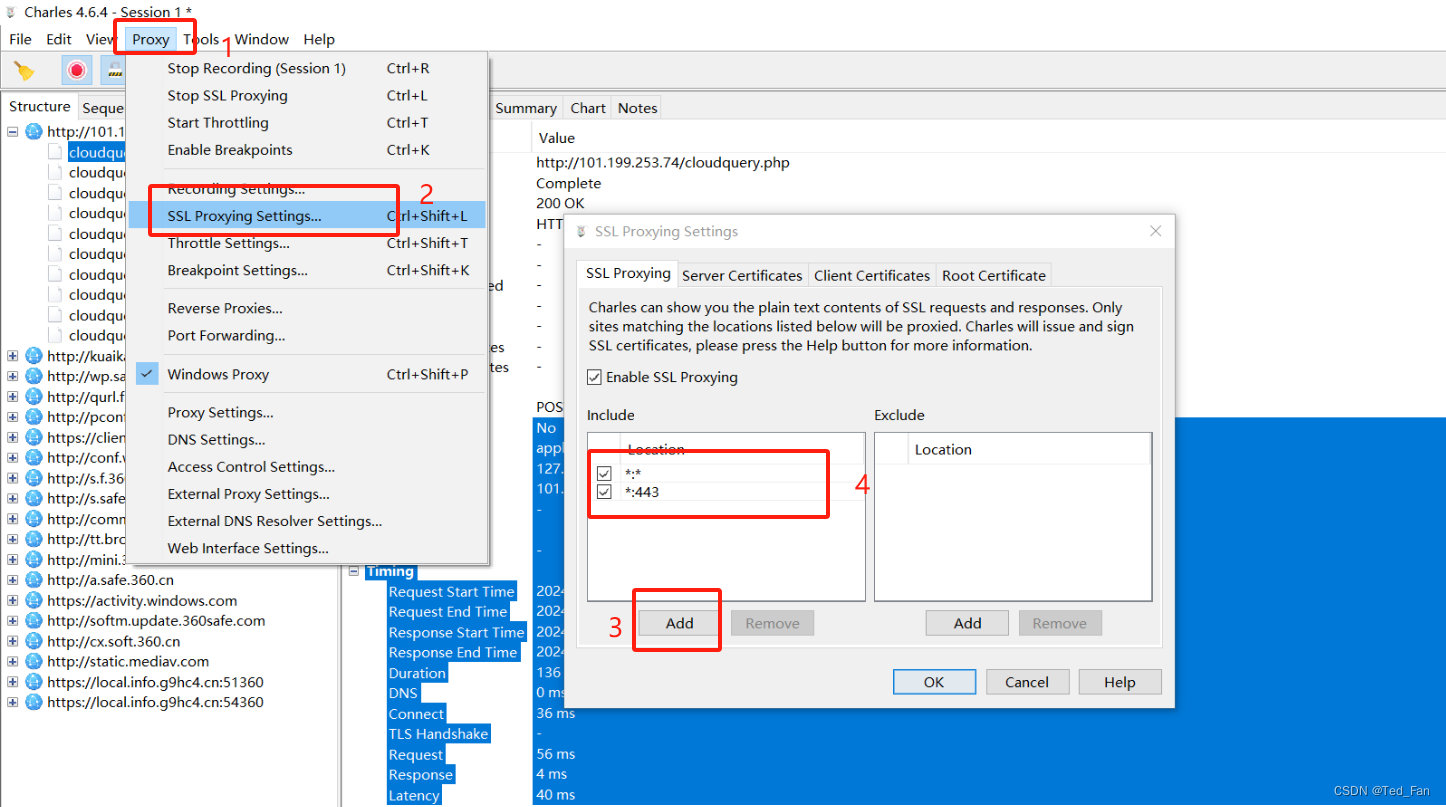Choose Enable Breakpoints menu entry
1446x807 pixels.
(308, 150)
